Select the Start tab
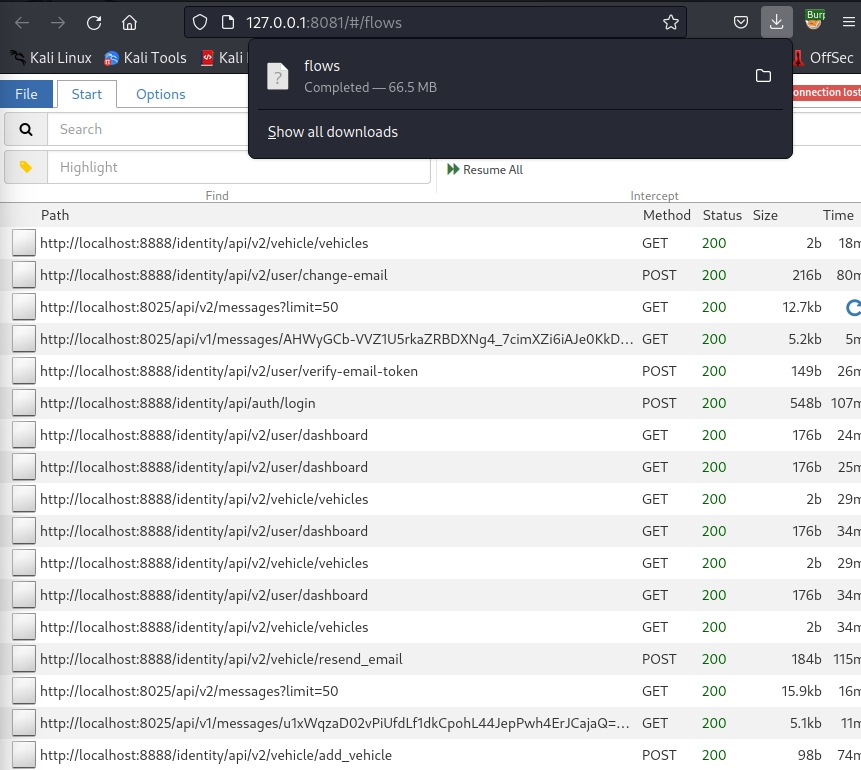 click(x=87, y=94)
